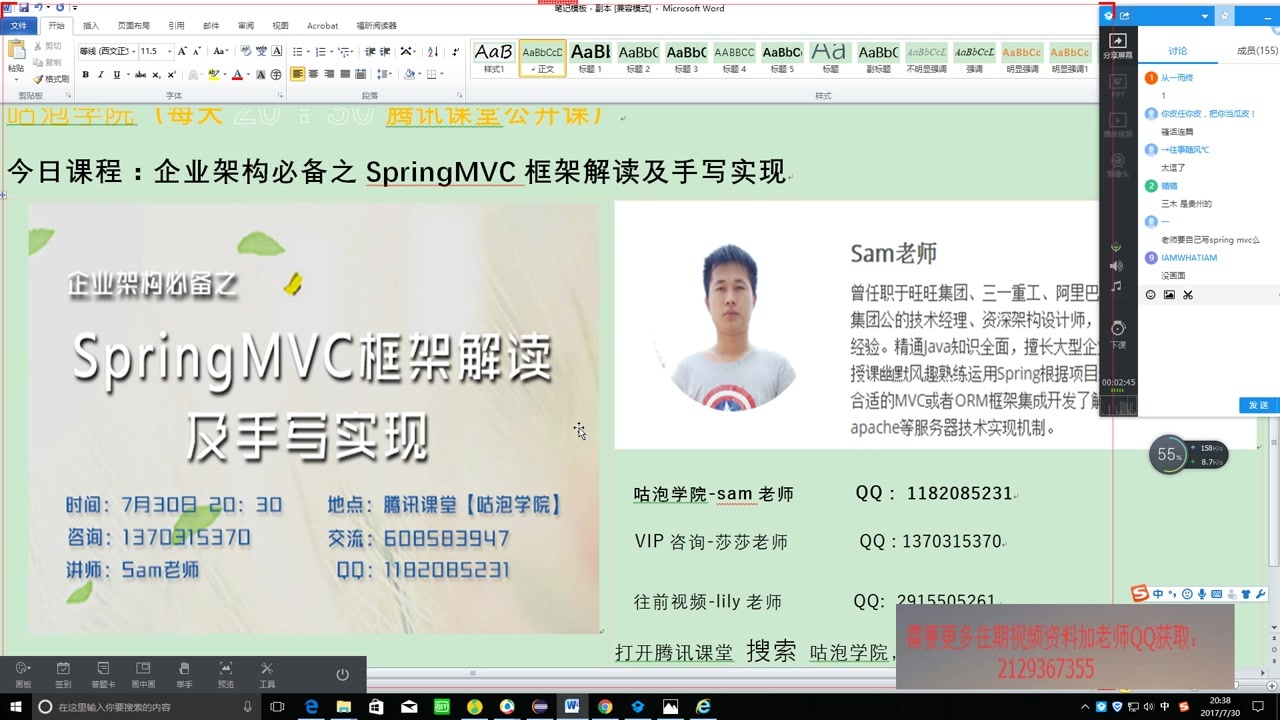Click the Increase Indent icon
1280x720 pixels.
[385, 51]
